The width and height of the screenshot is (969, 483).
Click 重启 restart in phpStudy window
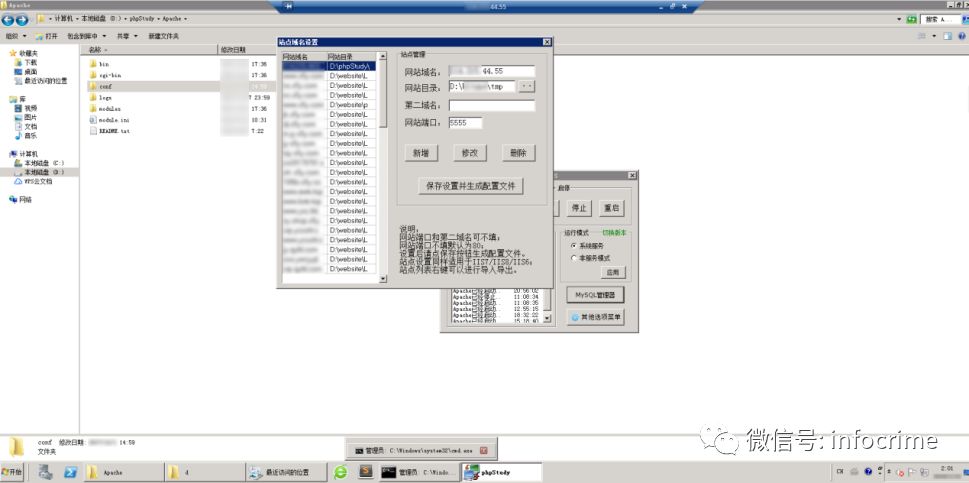pos(611,208)
